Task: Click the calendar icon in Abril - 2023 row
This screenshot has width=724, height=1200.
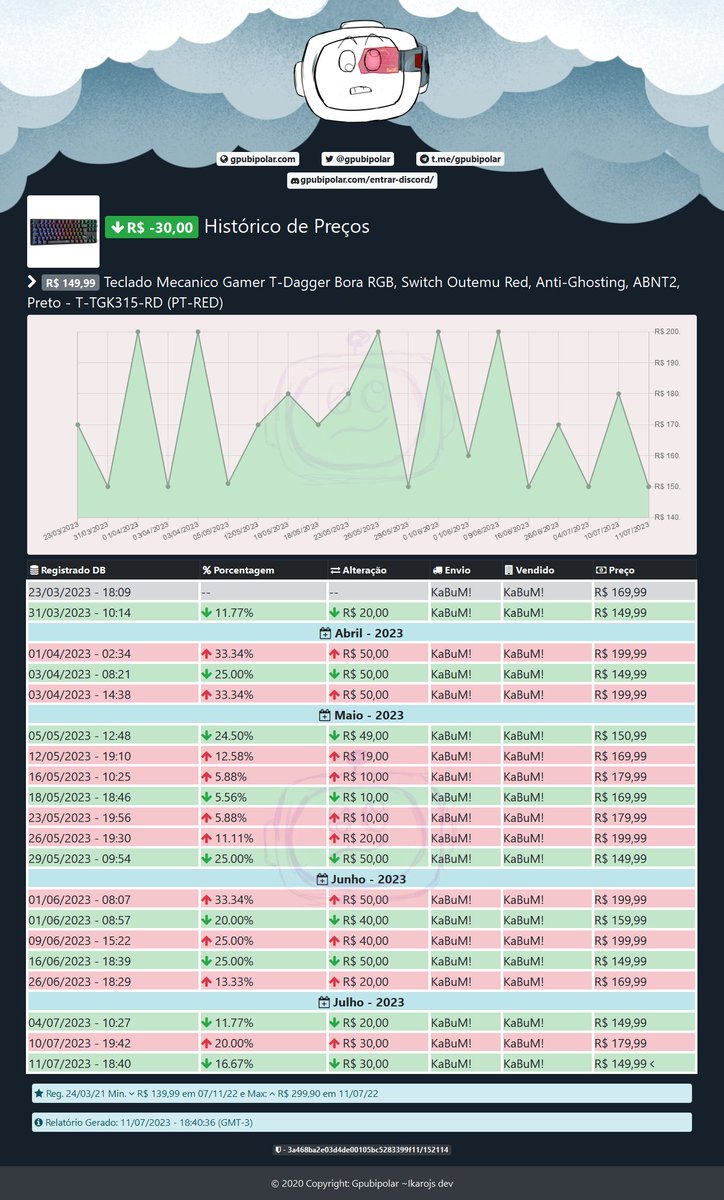Action: (324, 632)
